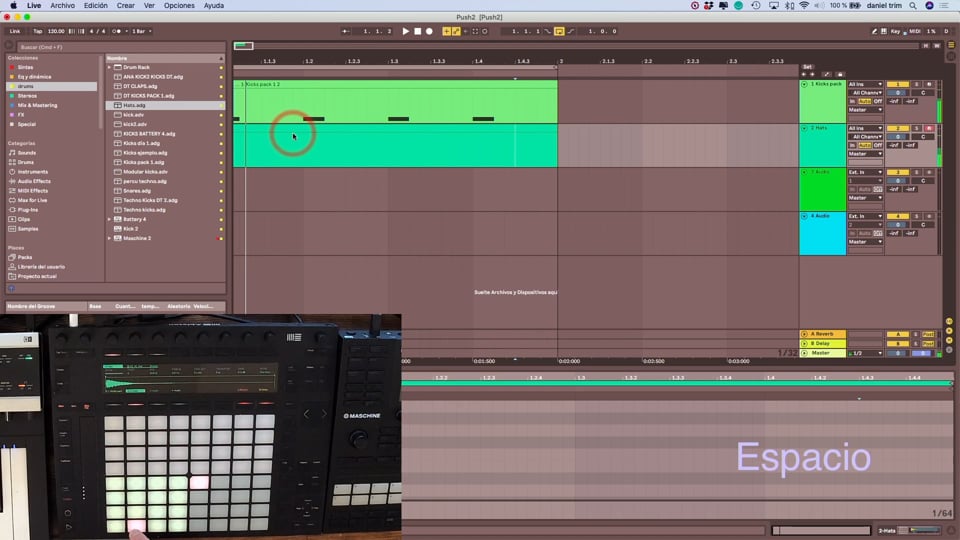Click the Bluetooth icon in menu bar

(x=790, y=6)
